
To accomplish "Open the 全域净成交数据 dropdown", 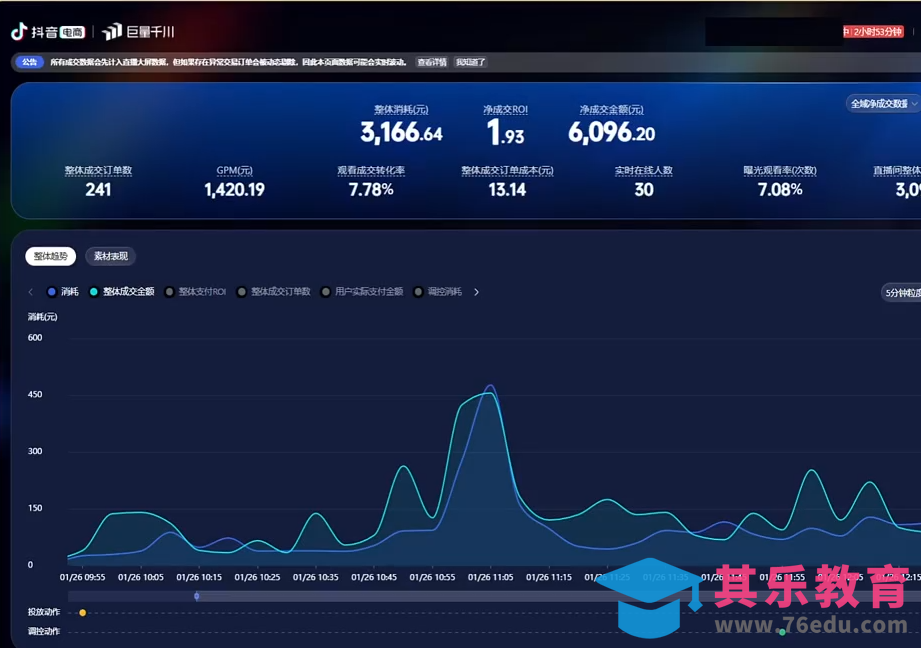I will coord(883,103).
